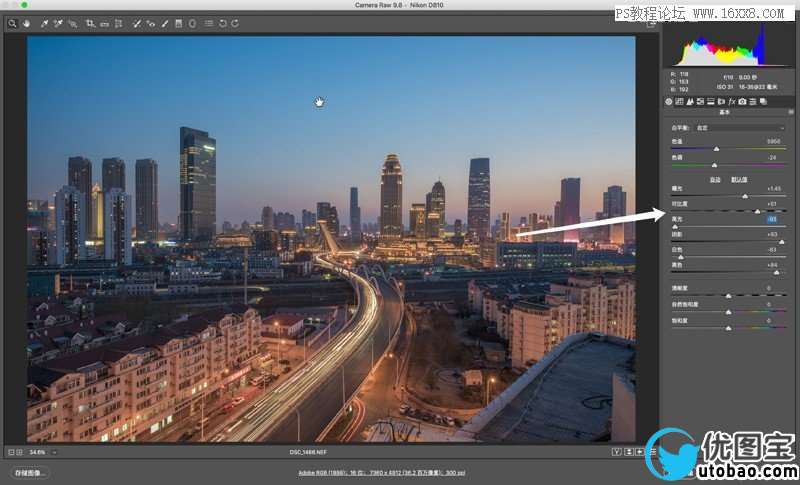Image resolution: width=800 pixels, height=485 pixels.
Task: Click the Exposure slider handle
Action: tap(745, 196)
